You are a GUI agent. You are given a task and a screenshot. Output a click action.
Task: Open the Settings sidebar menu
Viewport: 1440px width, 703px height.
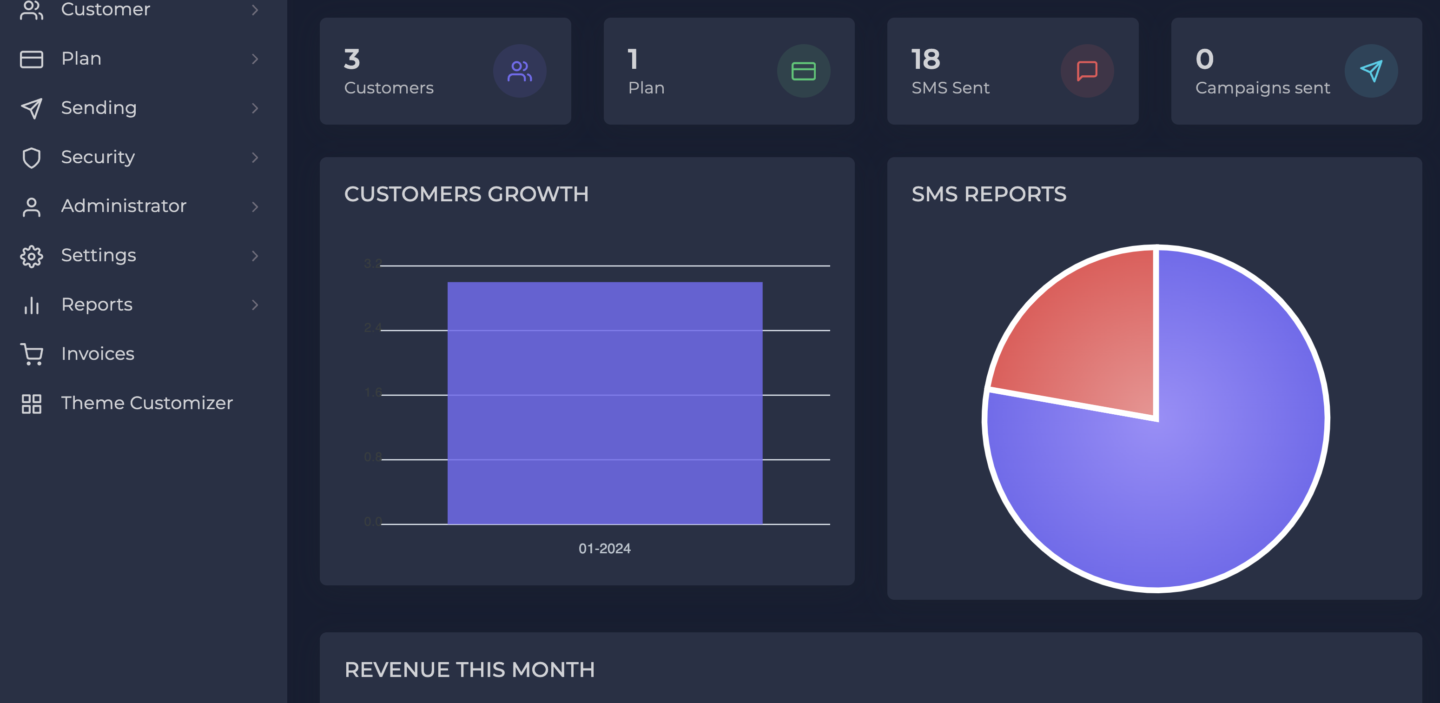(x=141, y=256)
